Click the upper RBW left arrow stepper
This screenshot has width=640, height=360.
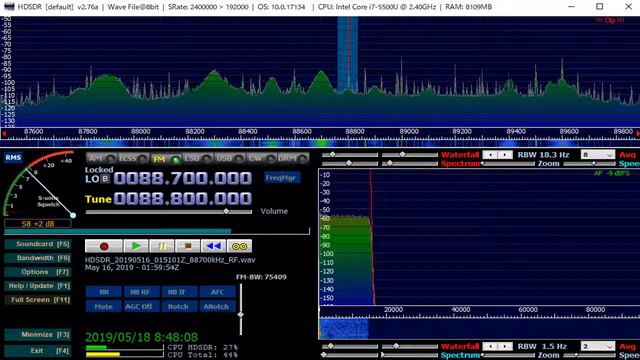coord(490,155)
